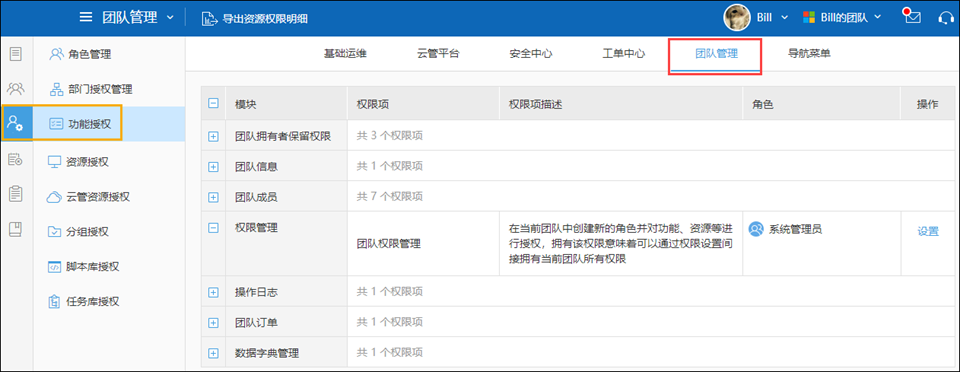
Task: Click the mail notification icon
Action: 913,17
